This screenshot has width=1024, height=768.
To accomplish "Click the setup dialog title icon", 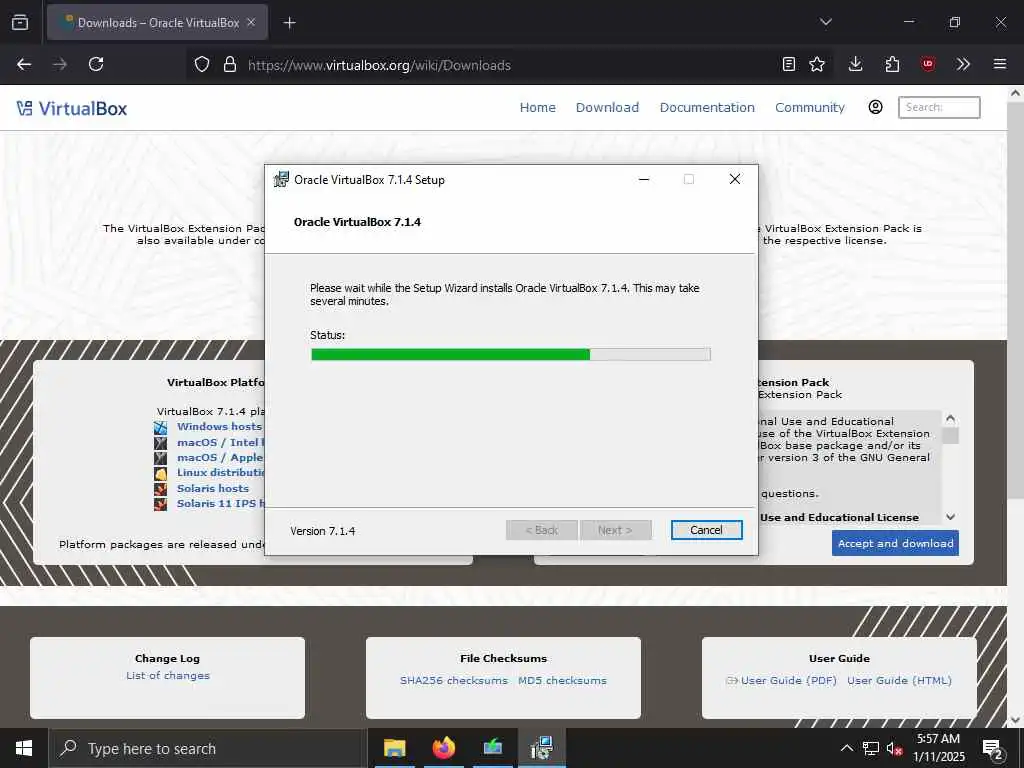I will [281, 179].
